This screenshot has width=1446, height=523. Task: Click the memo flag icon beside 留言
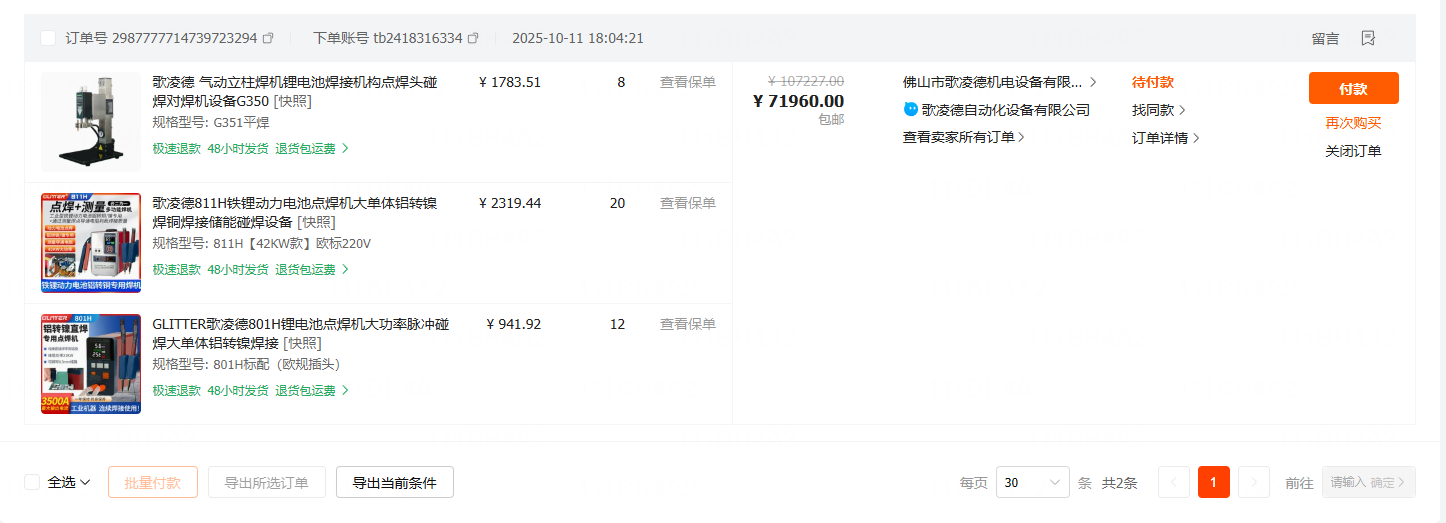[x=1368, y=38]
